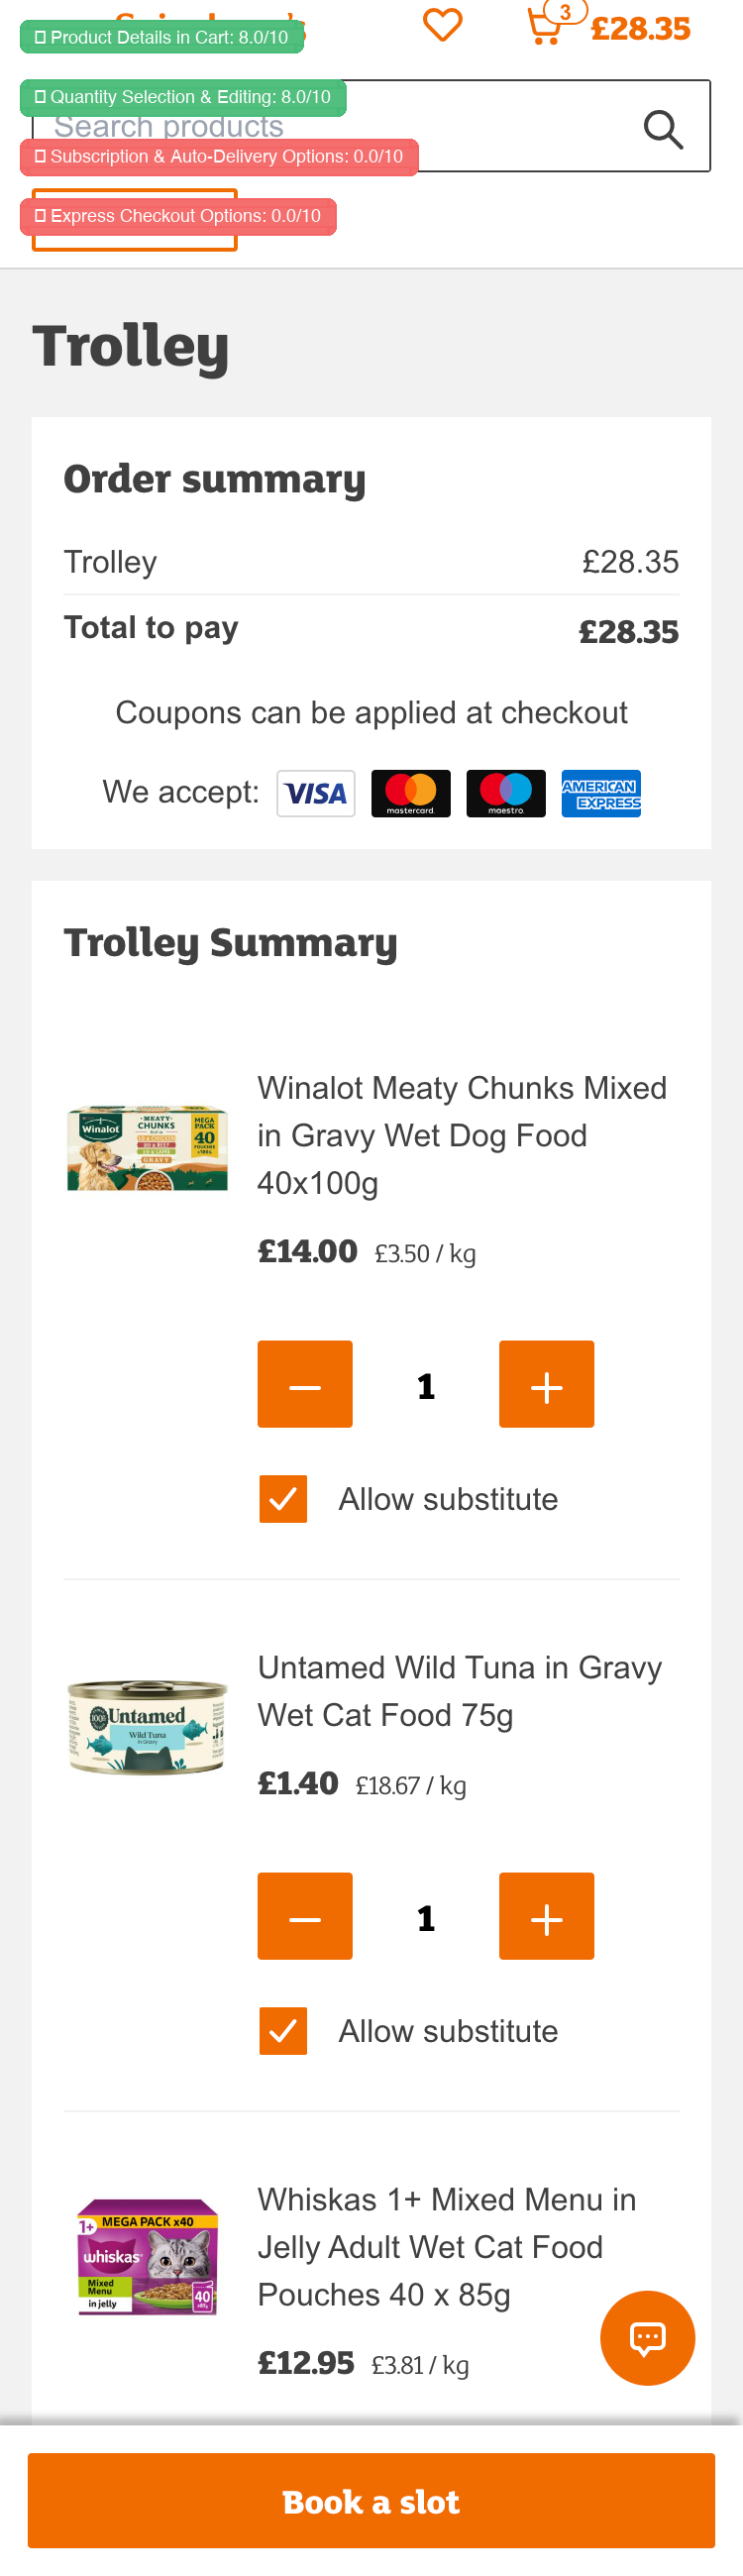
Task: Decrease Untamed Wild Tuna quantity
Action: point(305,1916)
